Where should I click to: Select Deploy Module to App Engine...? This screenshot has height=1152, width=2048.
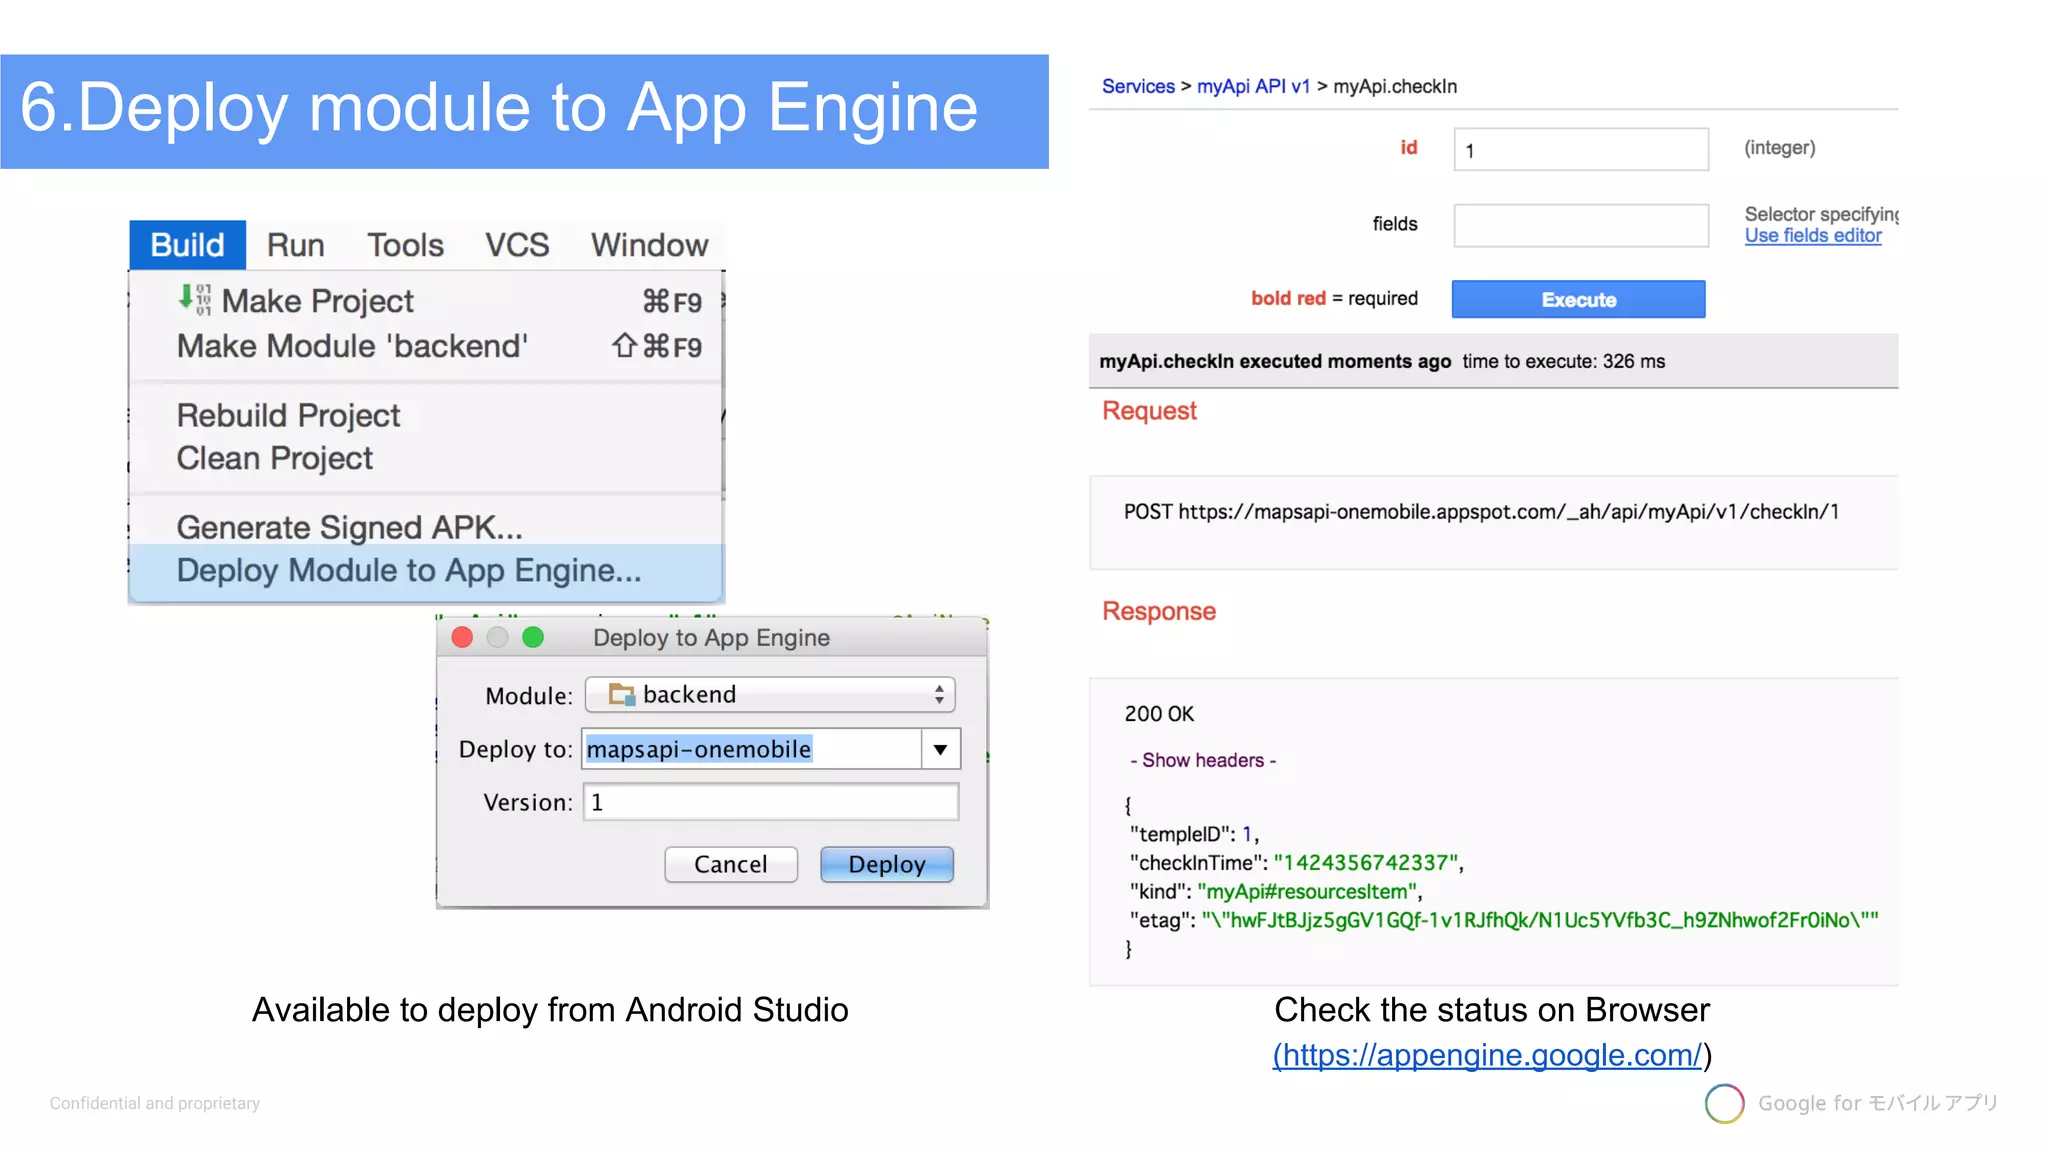point(427,571)
